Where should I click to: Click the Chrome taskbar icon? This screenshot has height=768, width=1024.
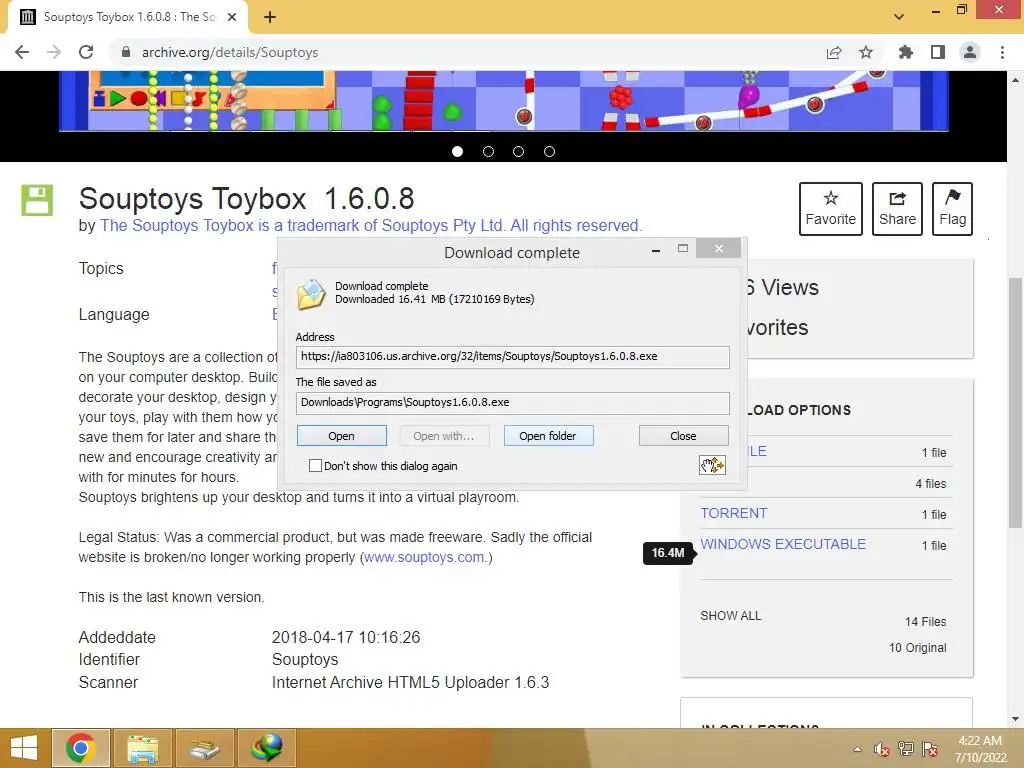(80, 748)
